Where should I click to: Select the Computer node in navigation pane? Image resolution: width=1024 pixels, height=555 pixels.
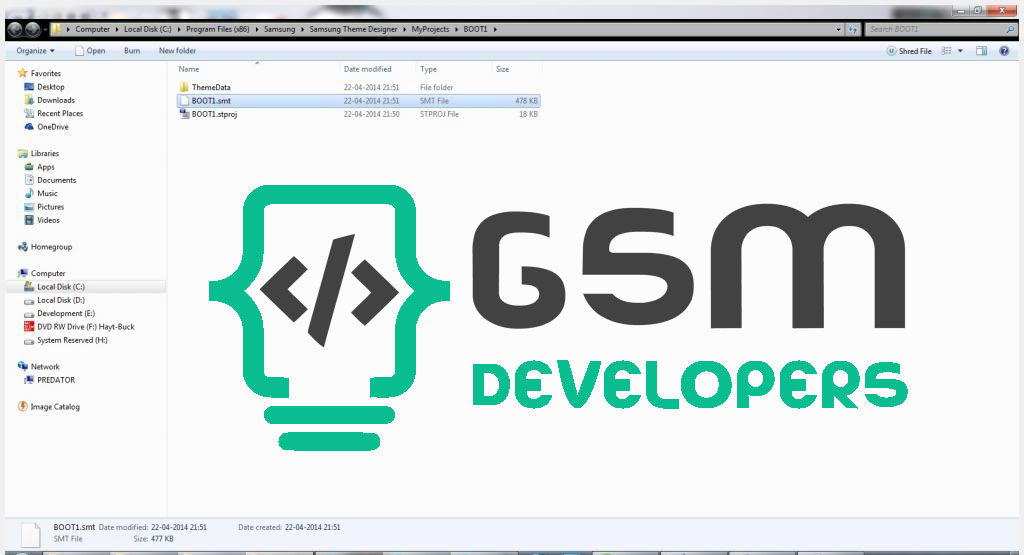point(48,274)
